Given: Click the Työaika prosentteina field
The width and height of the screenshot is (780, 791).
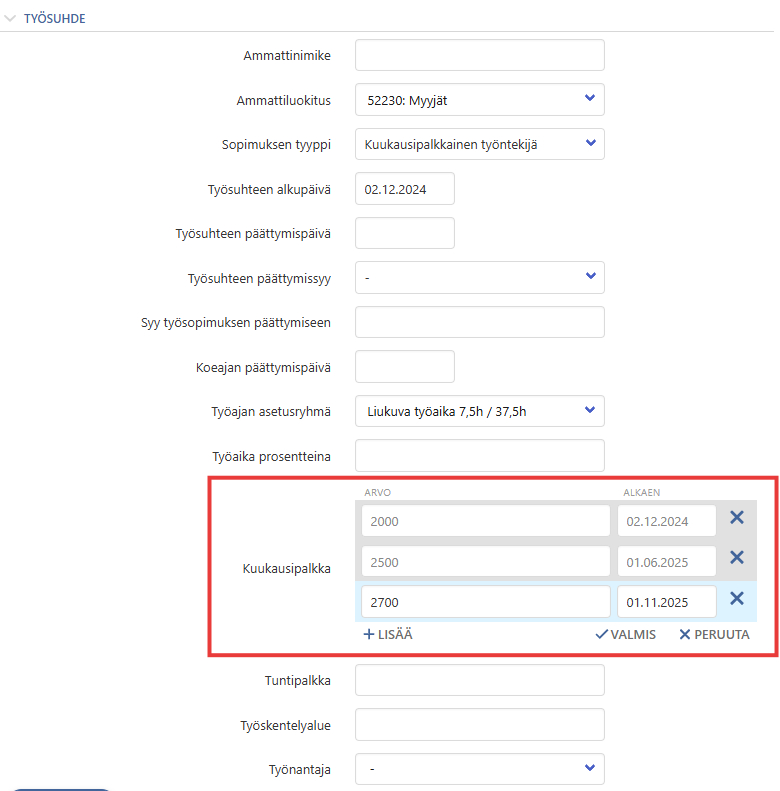Looking at the screenshot, I should point(480,456).
